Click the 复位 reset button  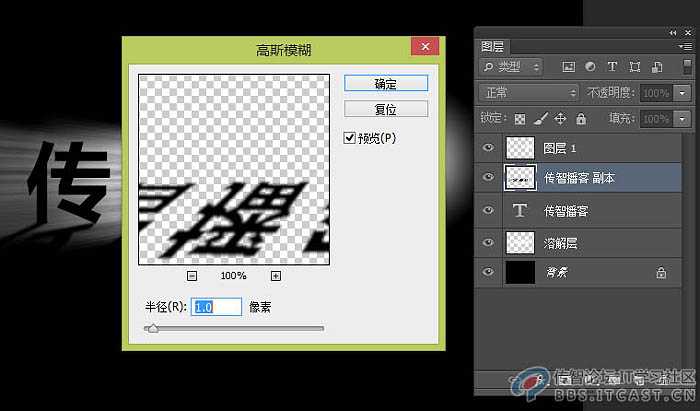click(x=385, y=108)
